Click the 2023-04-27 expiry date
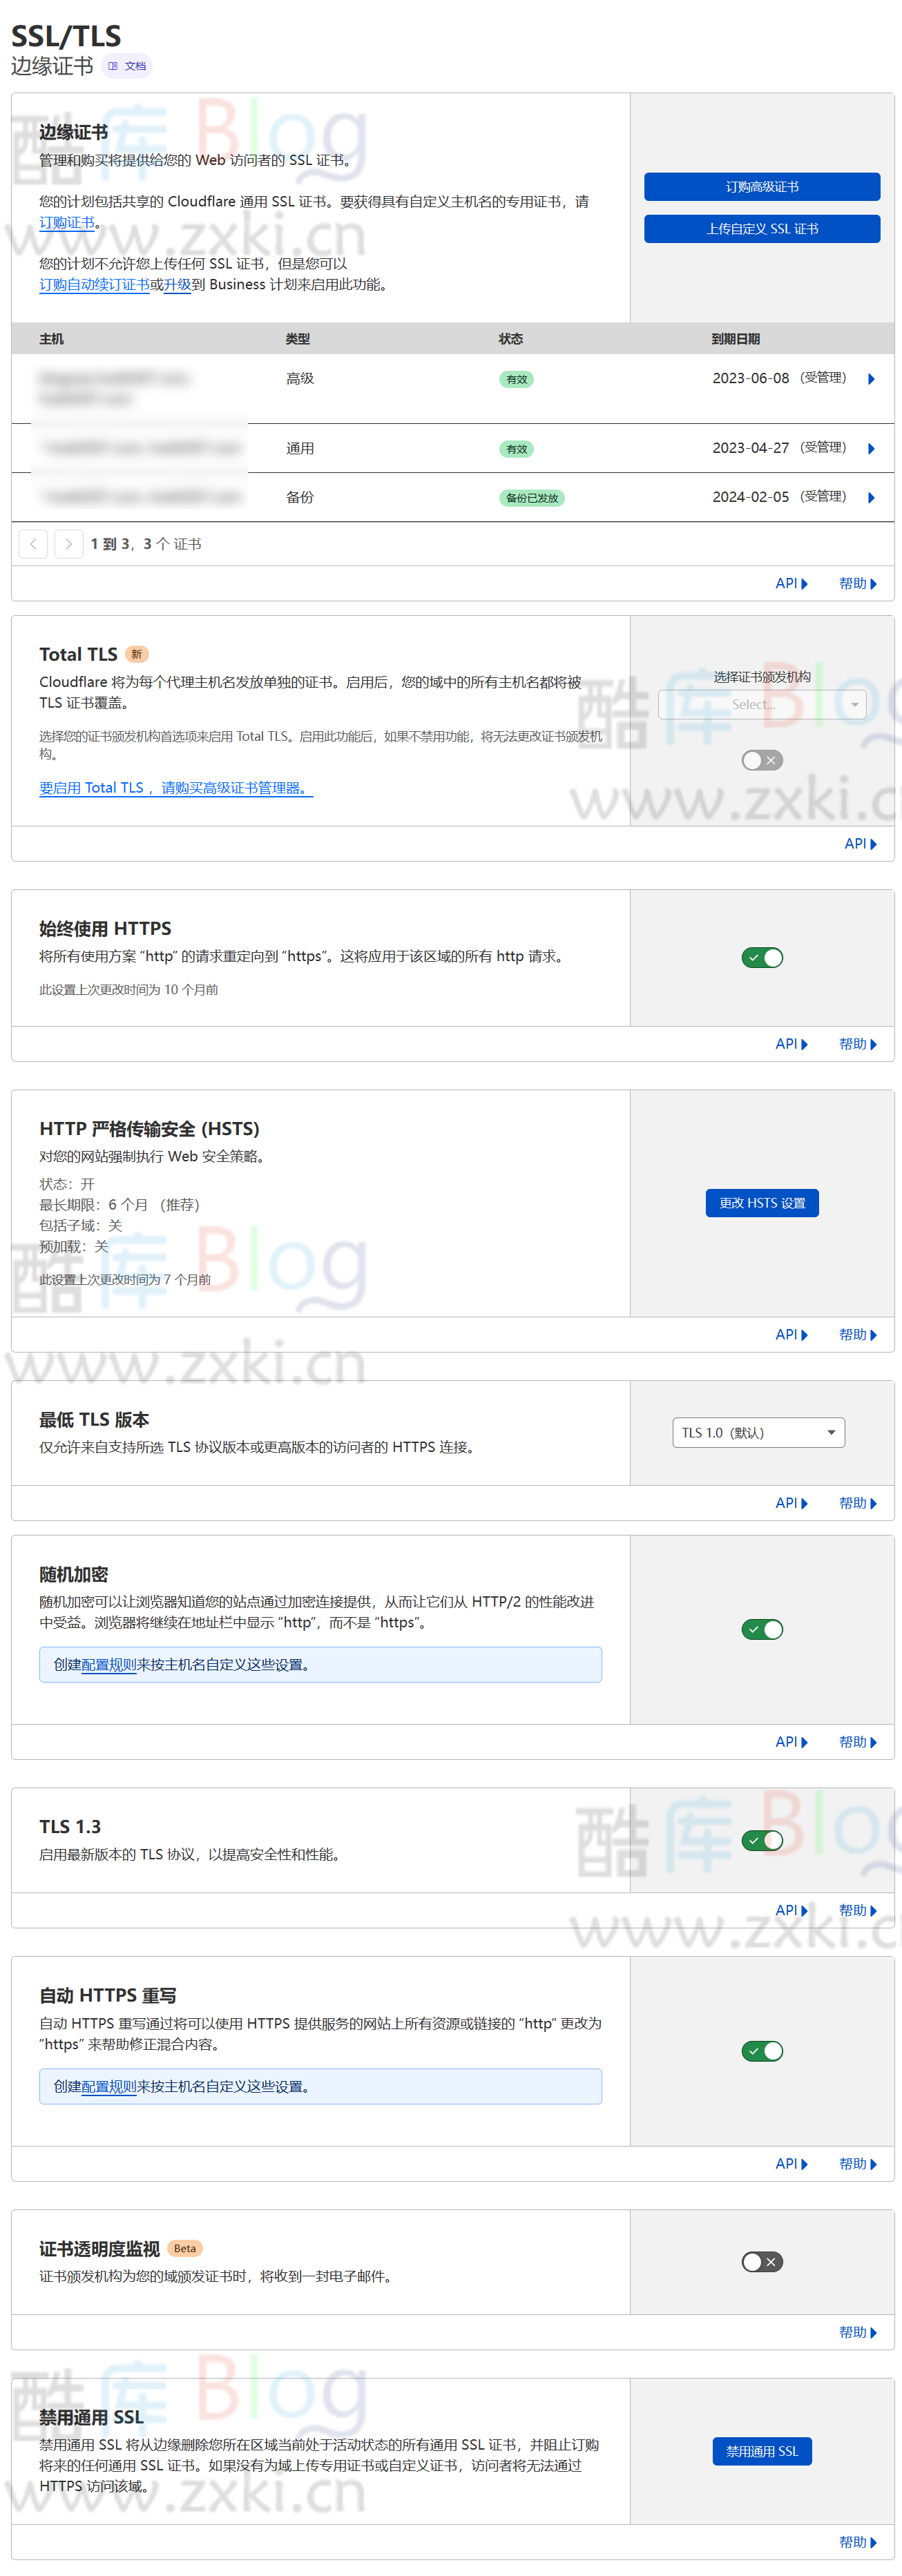 tap(750, 448)
